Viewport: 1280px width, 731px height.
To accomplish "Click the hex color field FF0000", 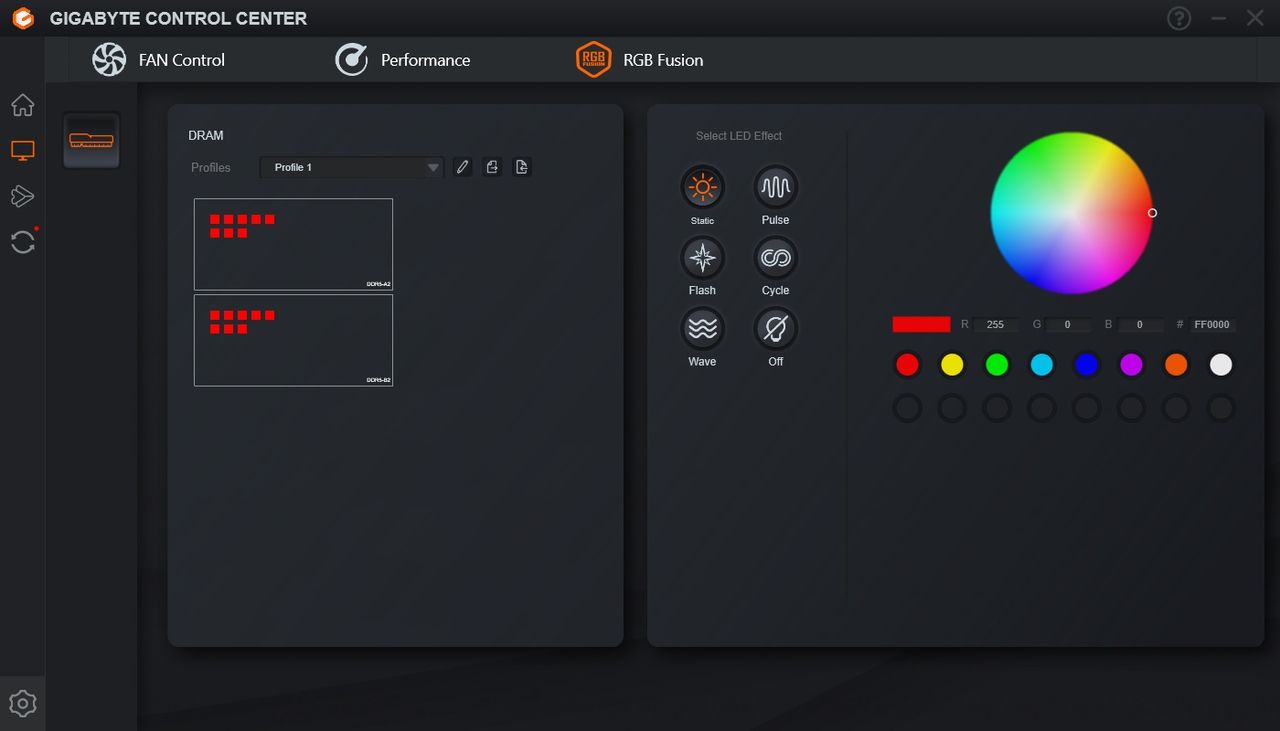I will coord(1213,325).
